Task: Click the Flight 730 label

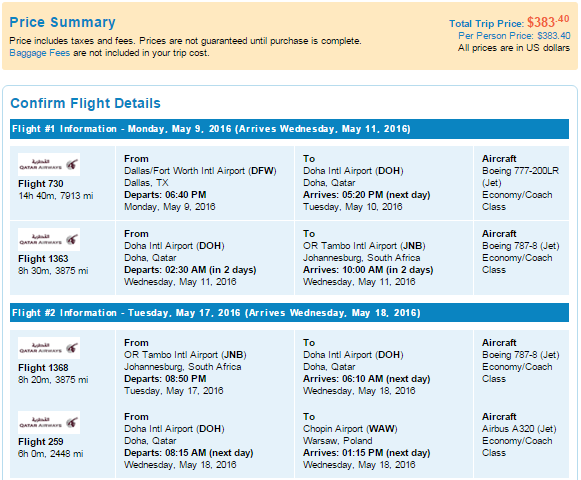Action: pos(41,184)
